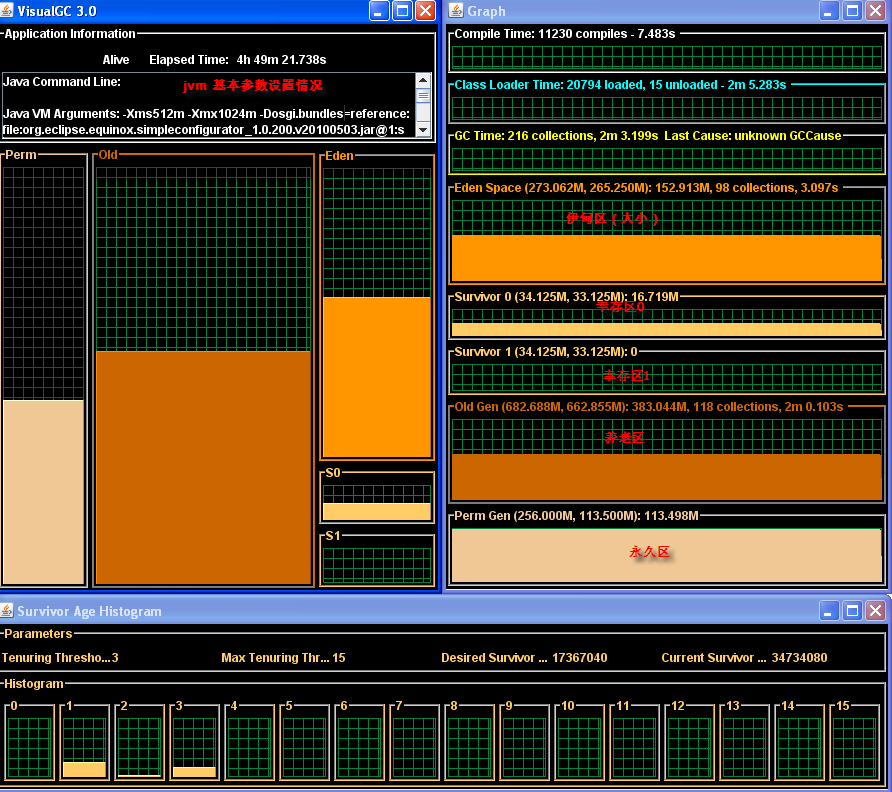
Task: Click the 'Elapsed Time: 4h 49m 21.738s' text
Action: 238,60
